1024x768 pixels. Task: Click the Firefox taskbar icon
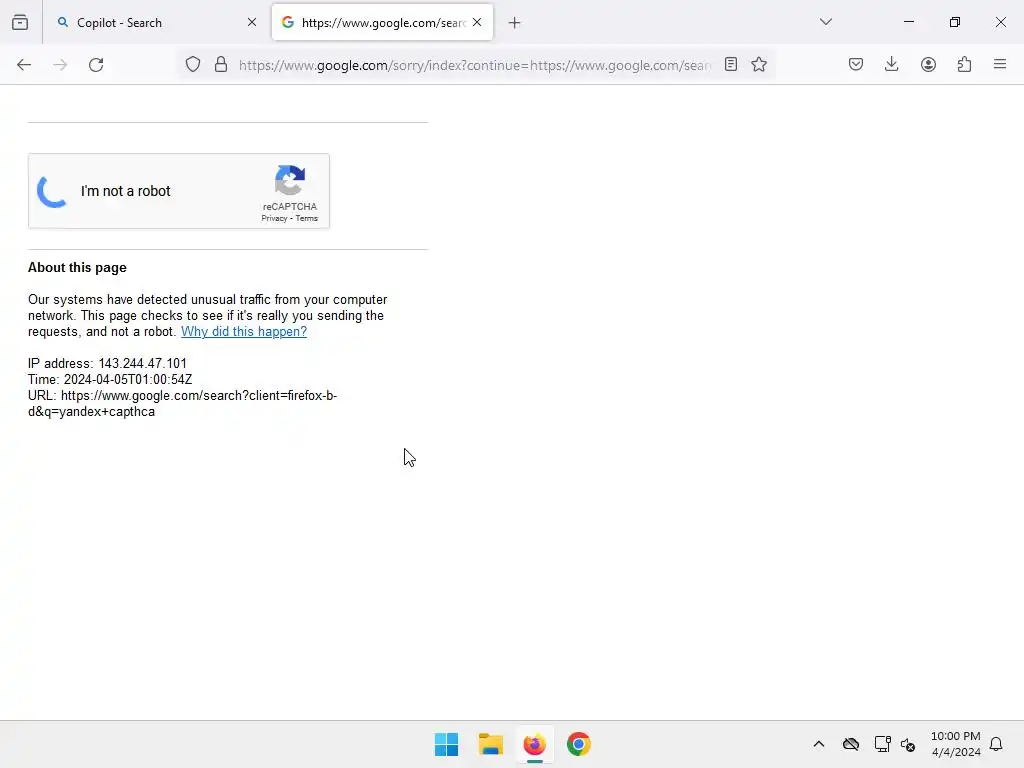click(534, 744)
